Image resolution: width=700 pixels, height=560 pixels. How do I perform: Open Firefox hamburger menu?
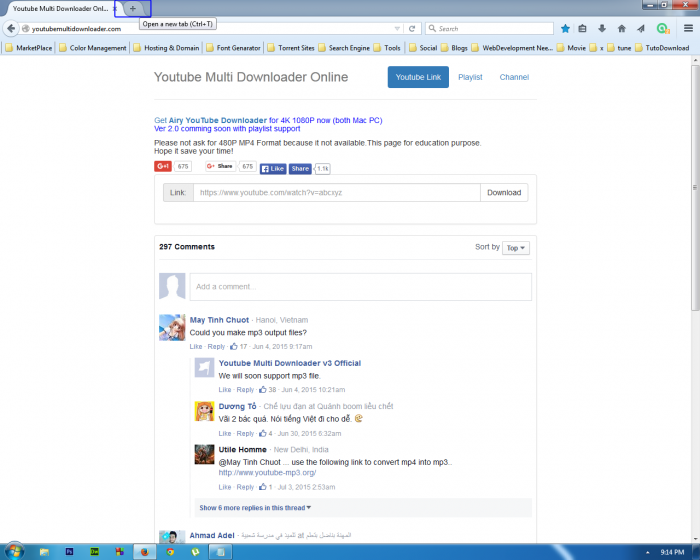[x=688, y=29]
